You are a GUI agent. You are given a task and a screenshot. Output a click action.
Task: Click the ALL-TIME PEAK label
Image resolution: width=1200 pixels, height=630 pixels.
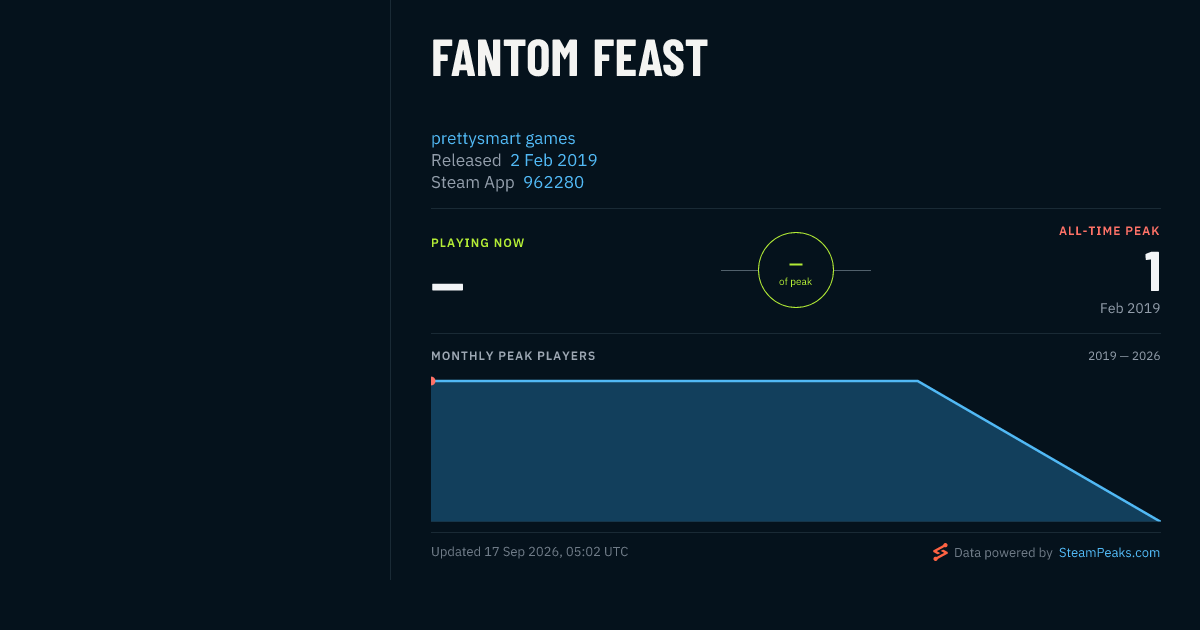[x=1110, y=231]
